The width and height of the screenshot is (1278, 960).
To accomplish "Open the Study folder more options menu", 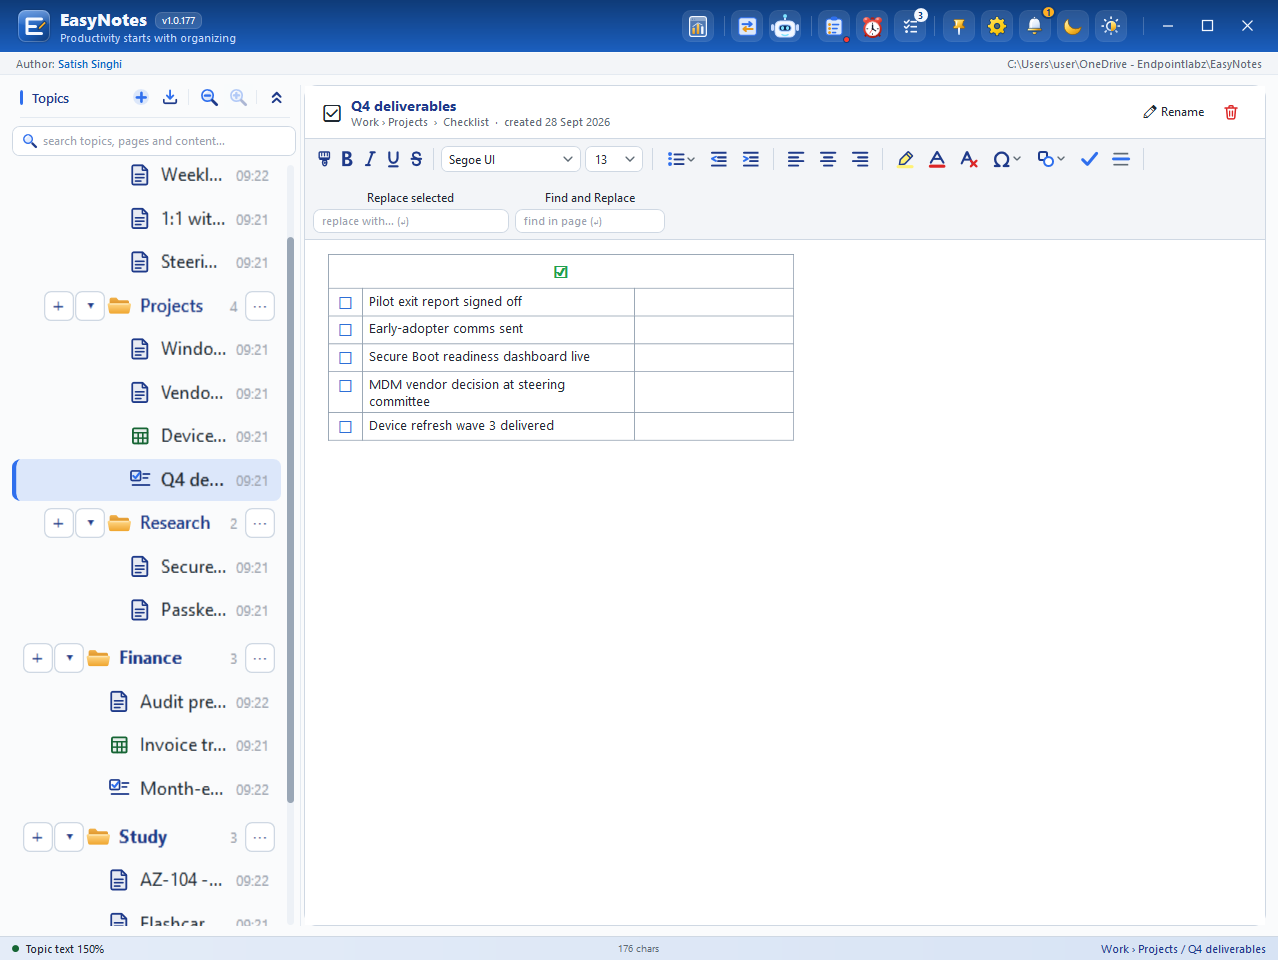I will point(260,837).
